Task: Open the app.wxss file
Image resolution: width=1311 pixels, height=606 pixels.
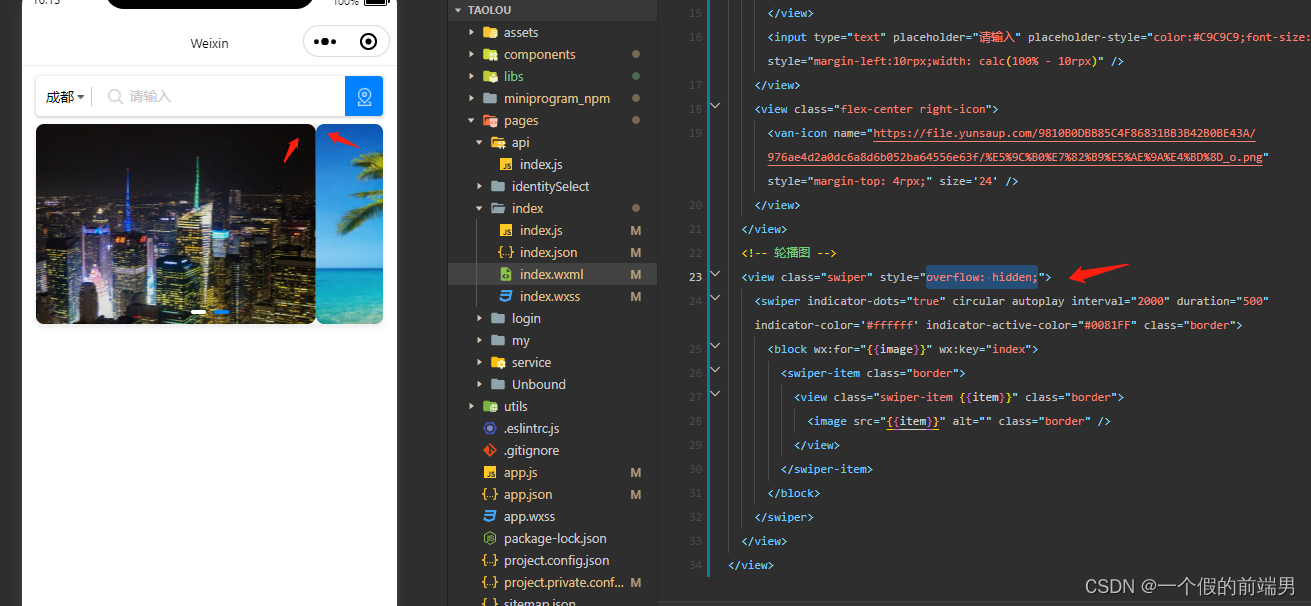Action: [529, 516]
